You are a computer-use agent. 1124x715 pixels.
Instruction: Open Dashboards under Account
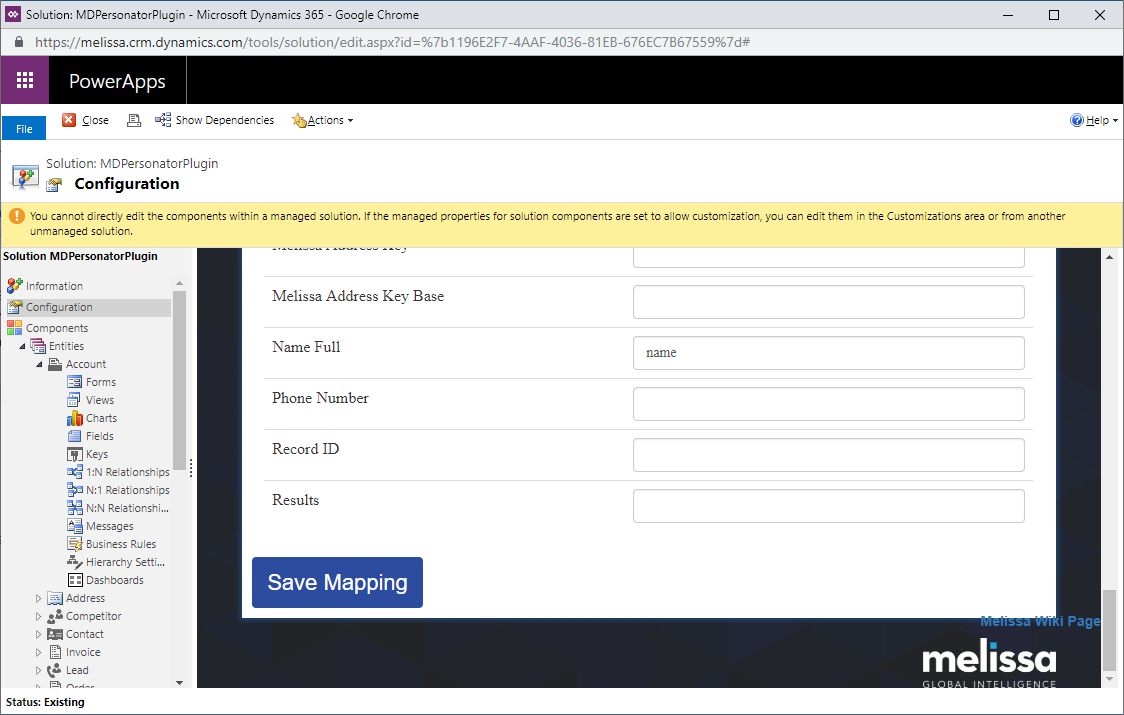click(x=115, y=580)
